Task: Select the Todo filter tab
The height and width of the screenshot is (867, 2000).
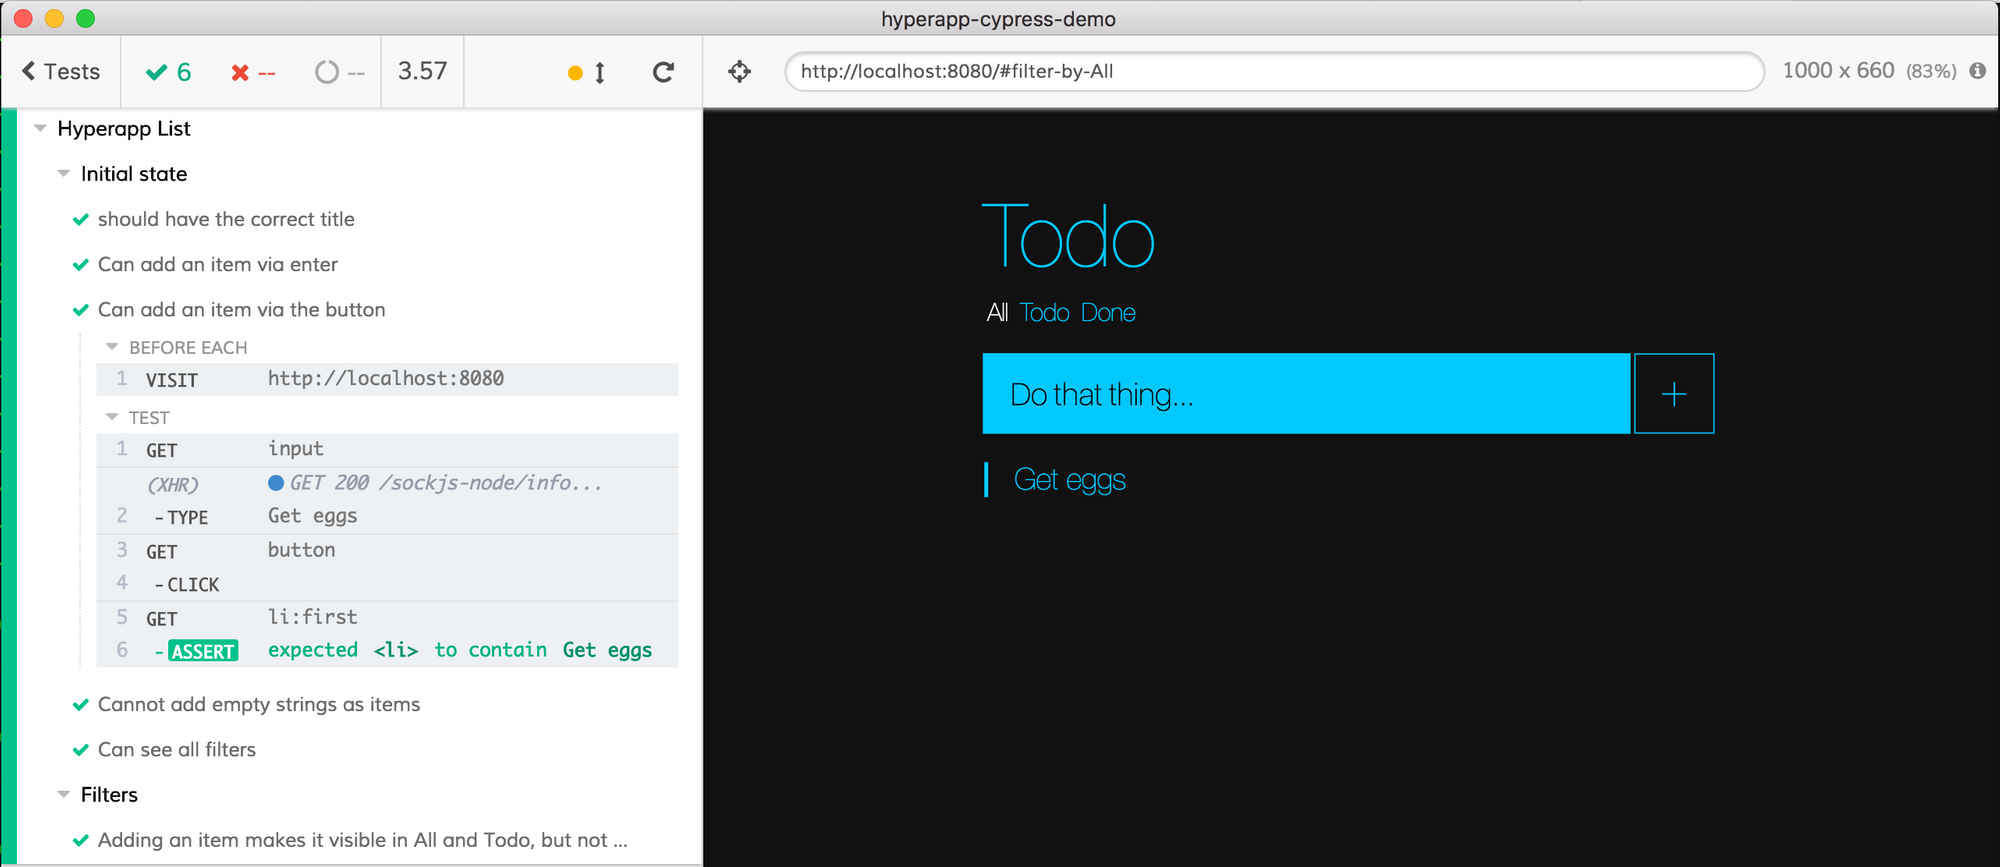Action: coord(1044,313)
